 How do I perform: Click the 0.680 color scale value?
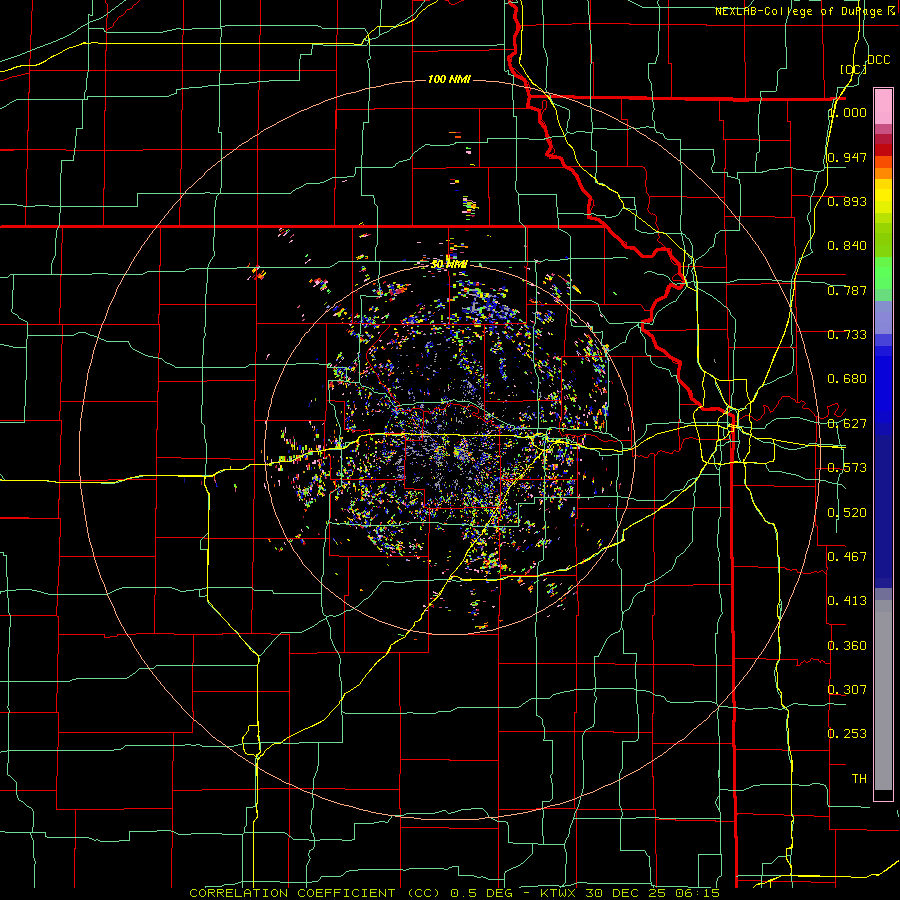coord(847,379)
